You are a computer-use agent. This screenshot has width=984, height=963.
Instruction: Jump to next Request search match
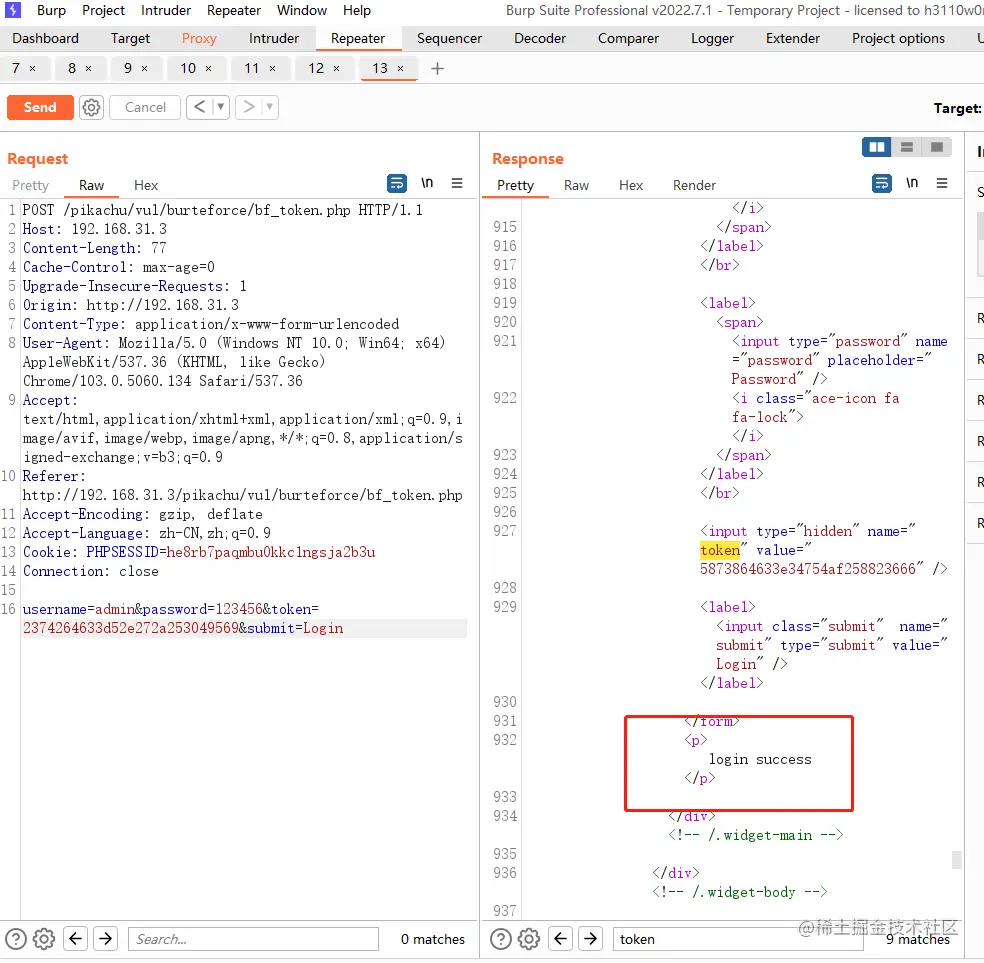(106, 939)
